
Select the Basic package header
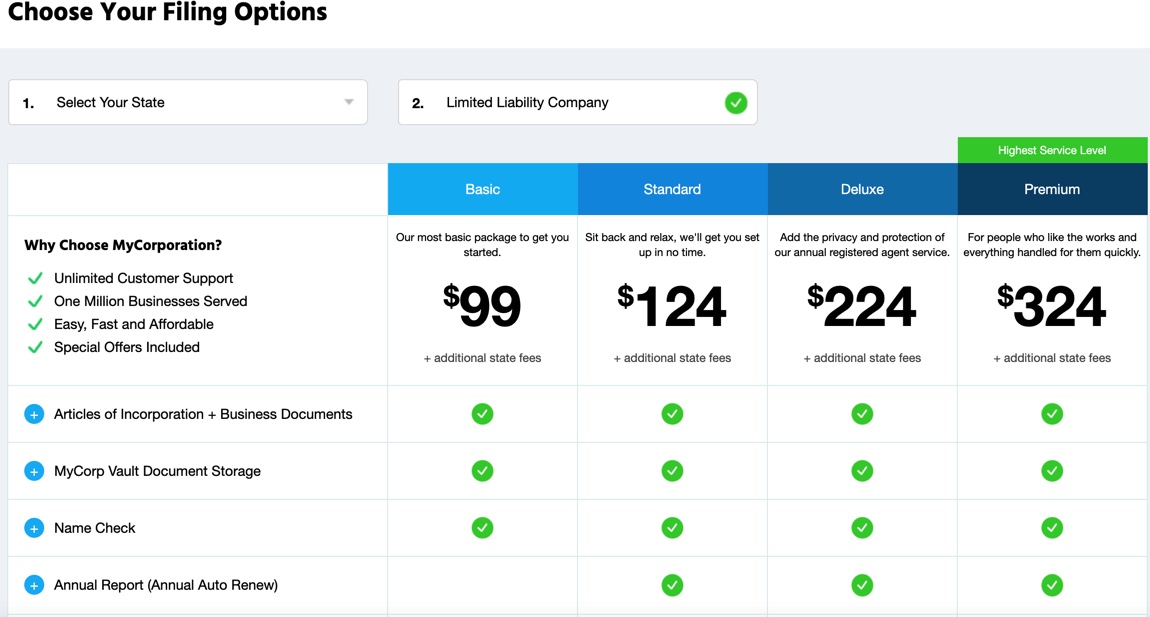click(483, 189)
